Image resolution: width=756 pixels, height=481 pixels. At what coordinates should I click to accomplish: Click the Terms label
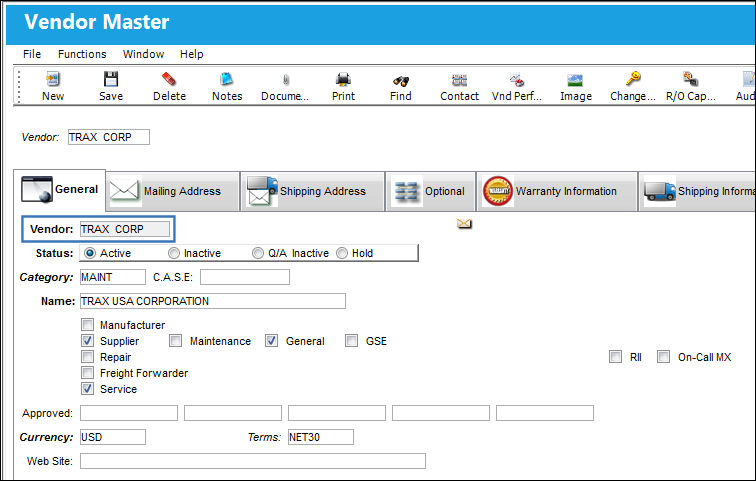(x=264, y=437)
